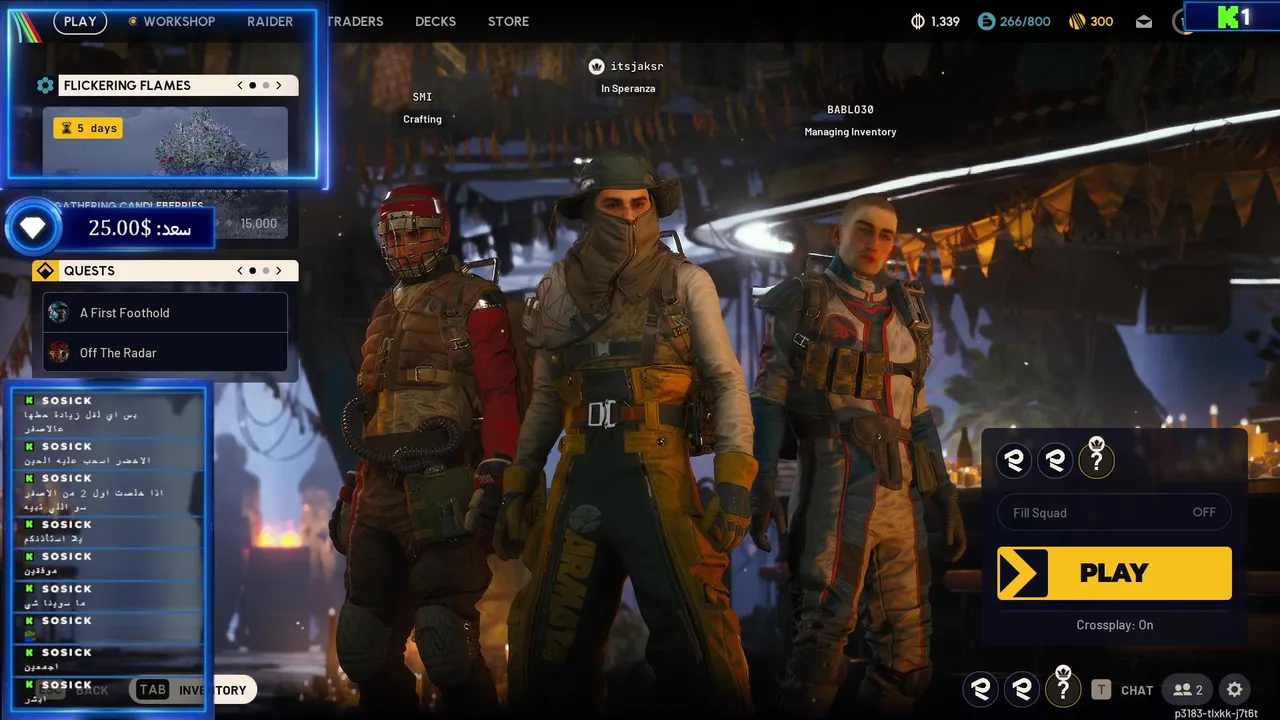1280x720 pixels.
Task: Click the 15,000 reward value
Action: 259,224
